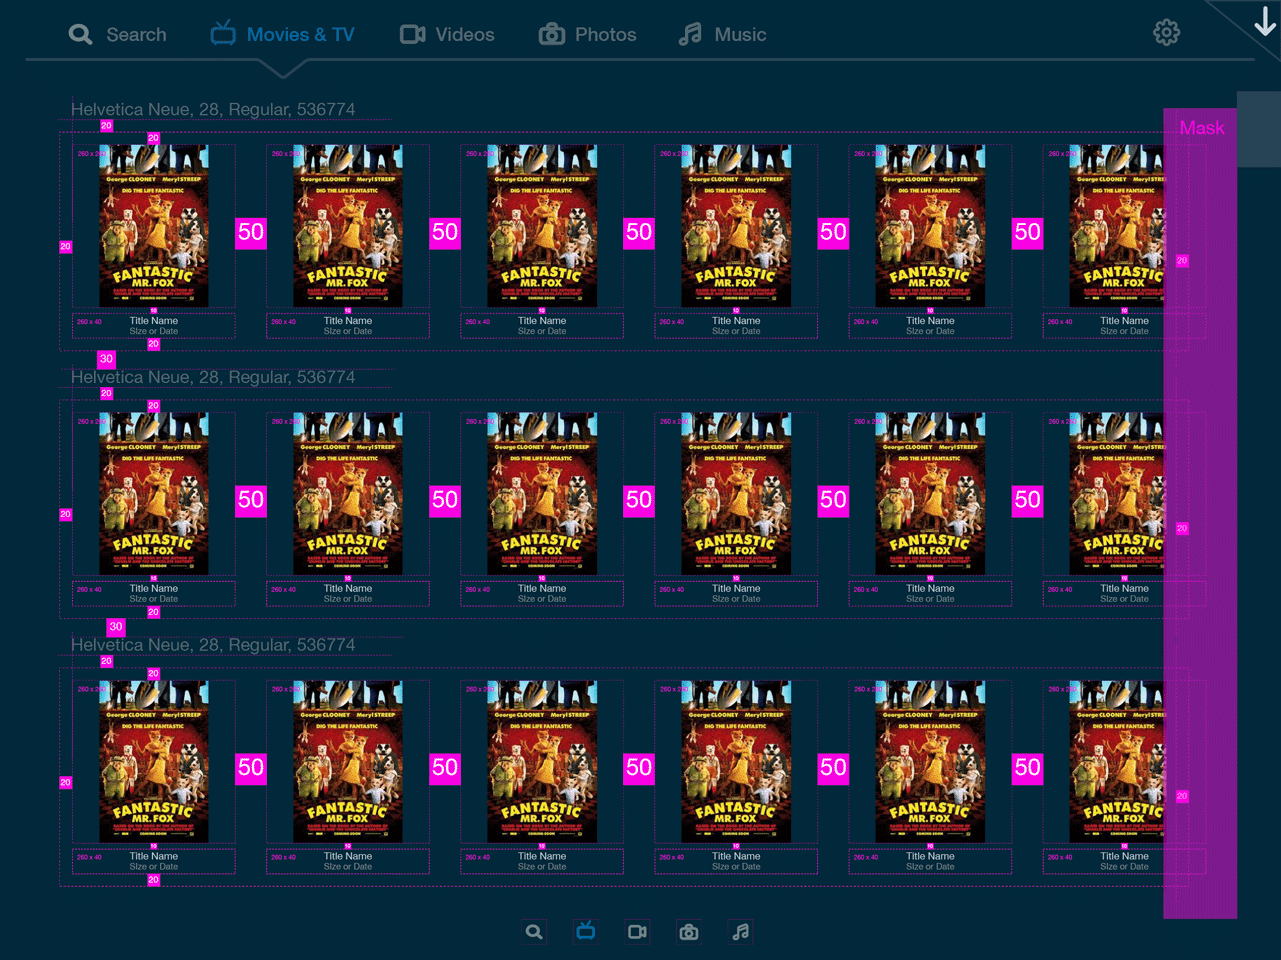Image resolution: width=1281 pixels, height=960 pixels.
Task: Click the TV icon in the bottom toolbar
Action: pyautogui.click(x=585, y=931)
